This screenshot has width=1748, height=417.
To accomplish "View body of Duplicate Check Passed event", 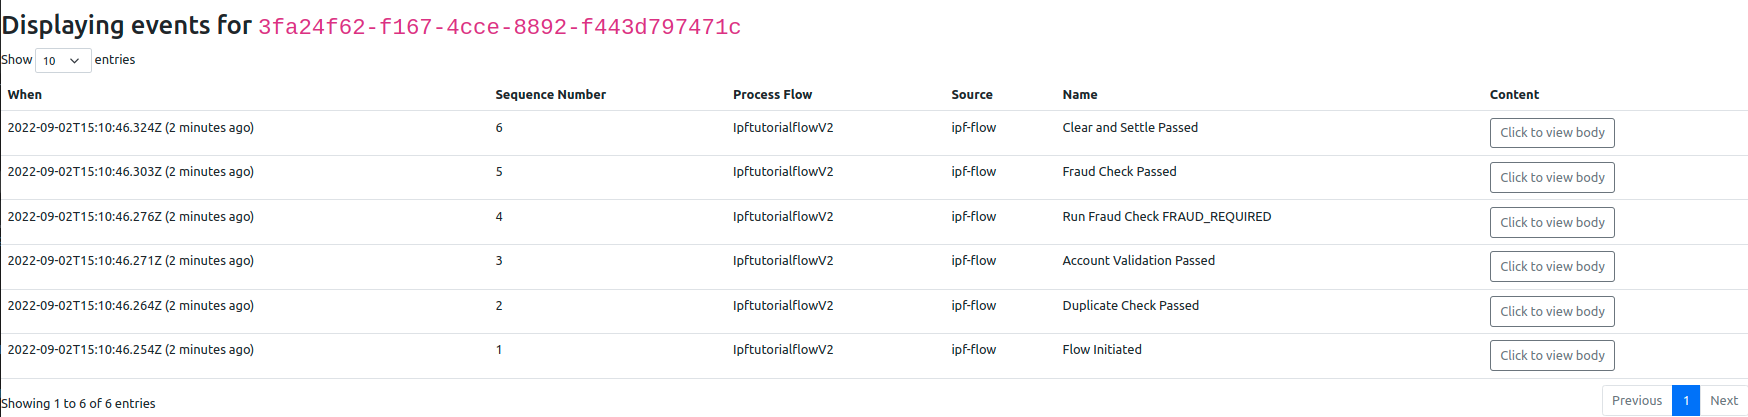I will click(x=1551, y=311).
